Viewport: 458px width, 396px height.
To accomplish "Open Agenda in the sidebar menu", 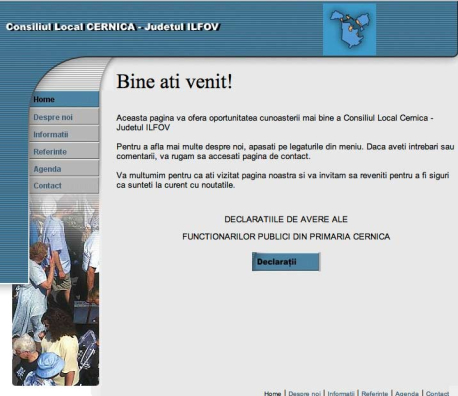I will click(64, 169).
